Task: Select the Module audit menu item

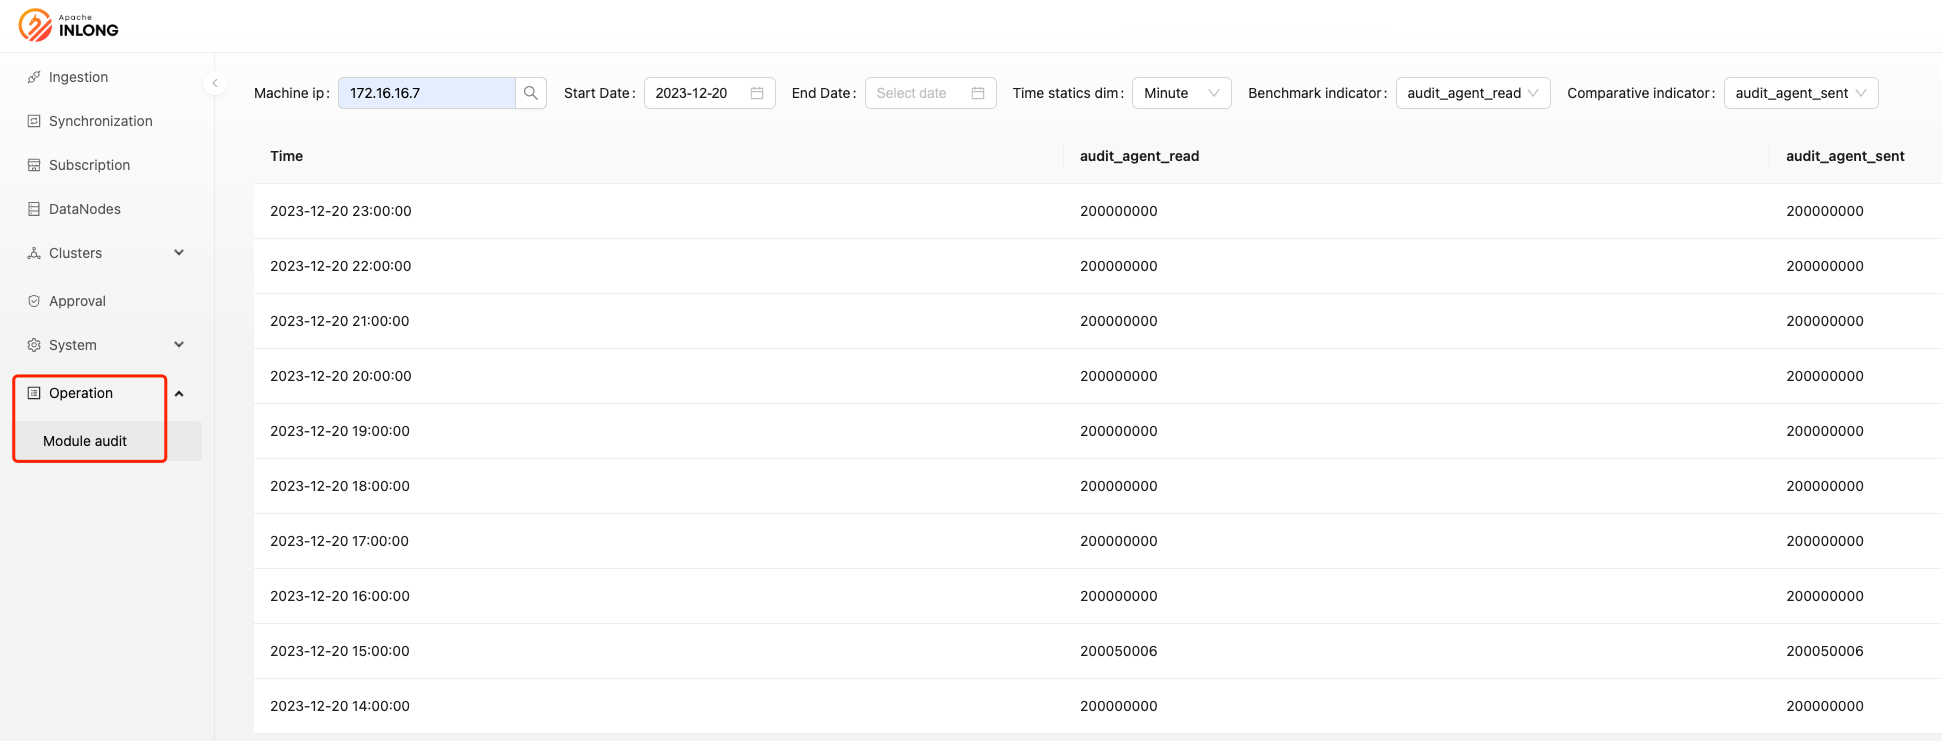Action: tap(85, 441)
